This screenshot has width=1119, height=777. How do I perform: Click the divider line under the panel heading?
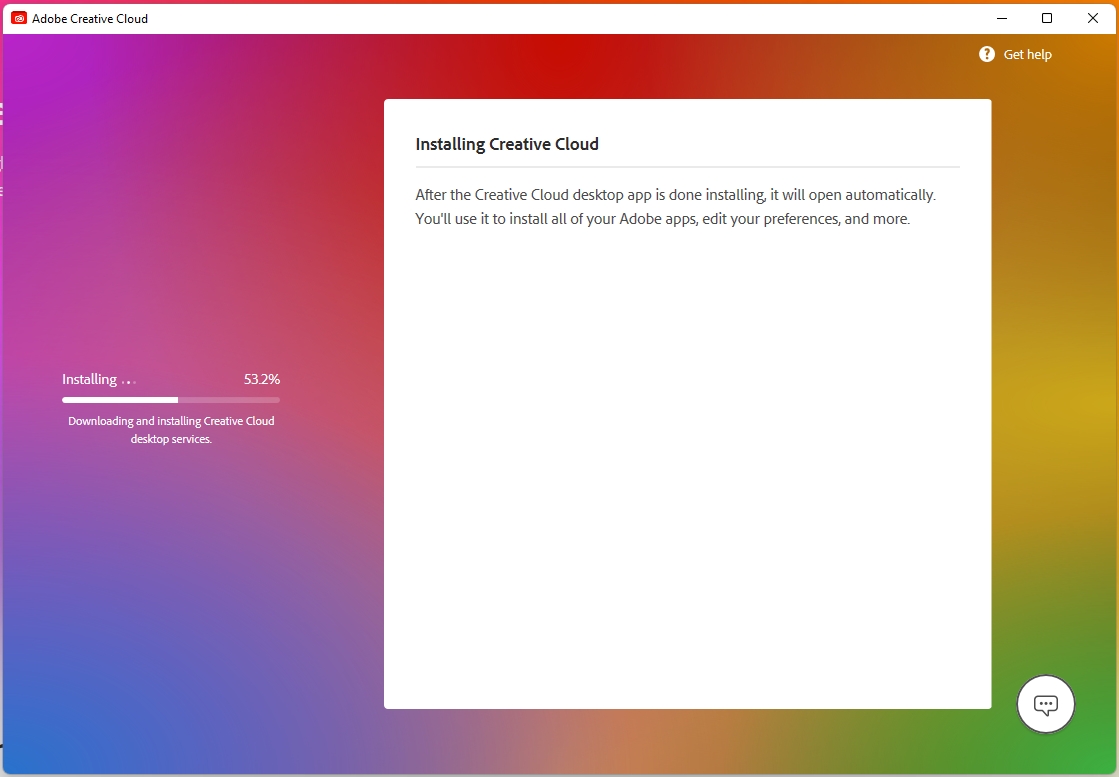coord(687,166)
